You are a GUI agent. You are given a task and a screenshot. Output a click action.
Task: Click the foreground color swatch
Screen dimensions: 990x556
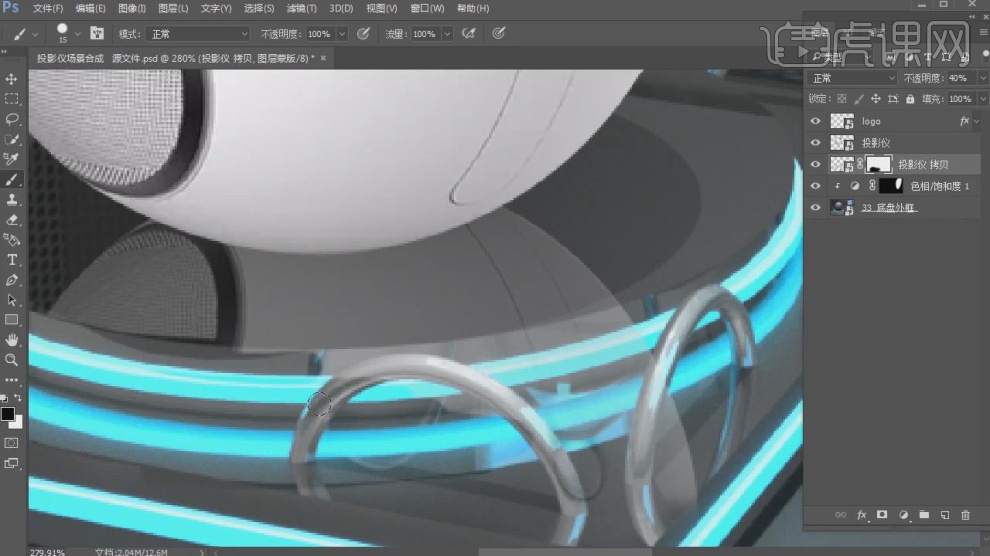tap(8, 414)
